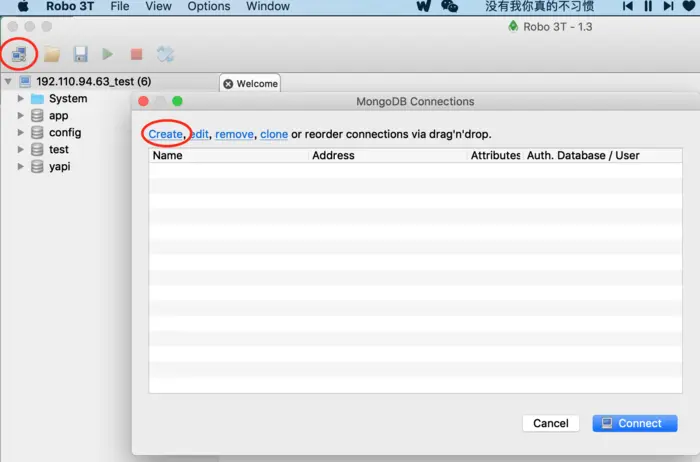Click the app database icon
The image size is (700, 462).
point(38,116)
